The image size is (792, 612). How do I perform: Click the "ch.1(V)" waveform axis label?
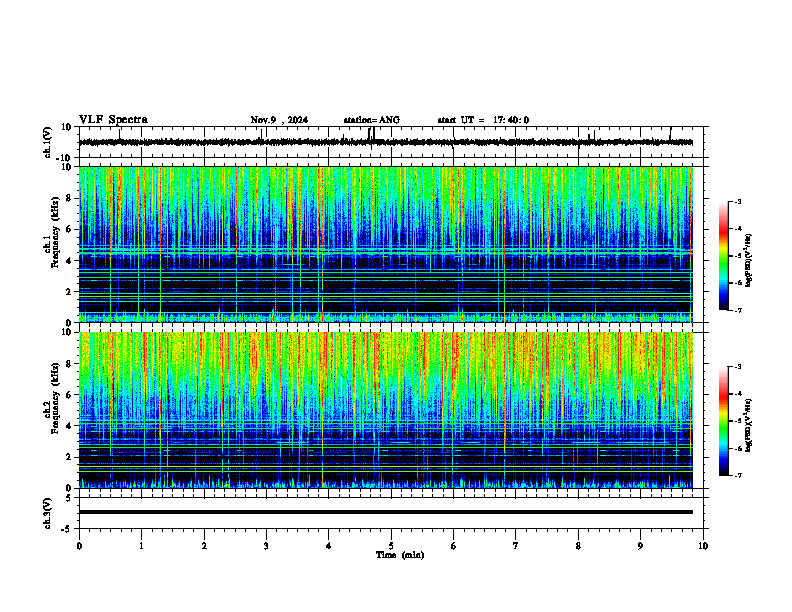pos(47,142)
